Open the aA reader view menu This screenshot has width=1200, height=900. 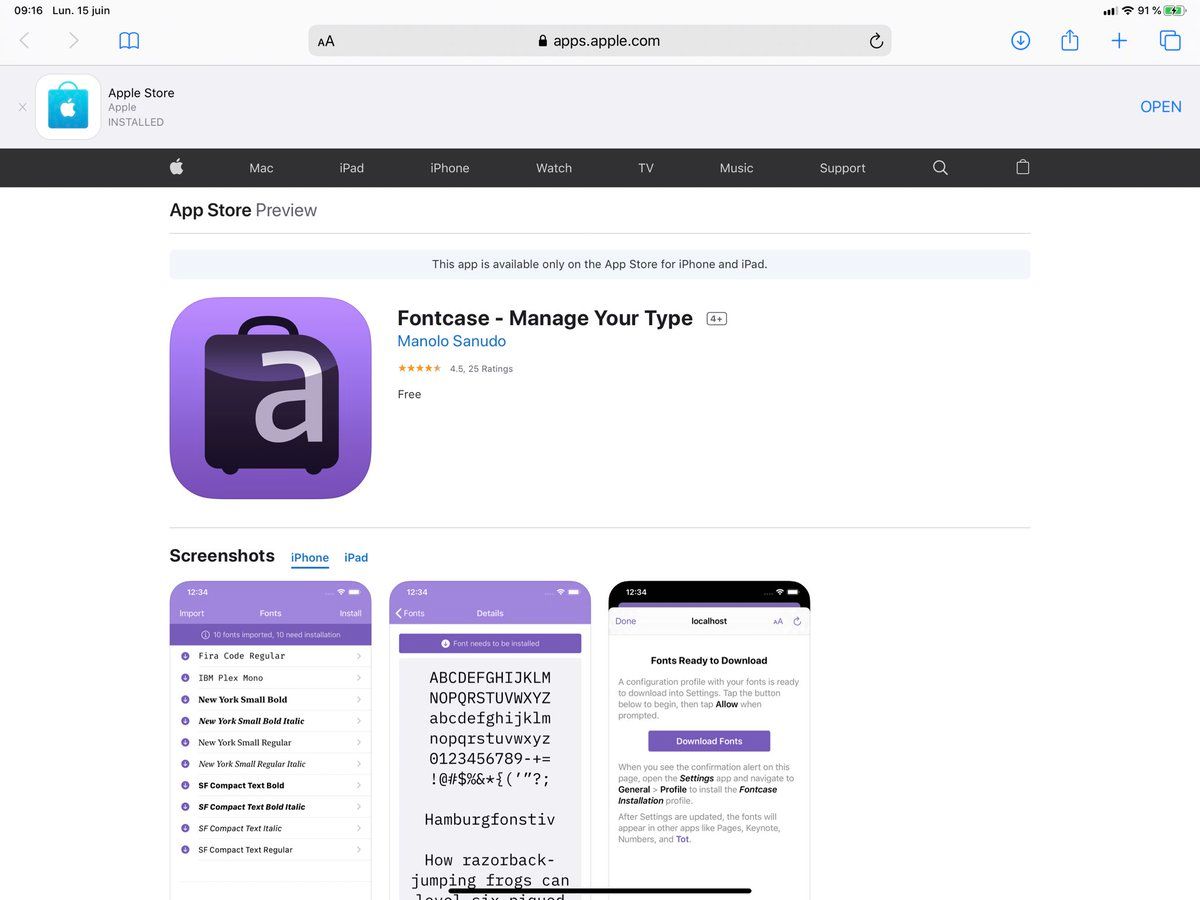click(326, 41)
